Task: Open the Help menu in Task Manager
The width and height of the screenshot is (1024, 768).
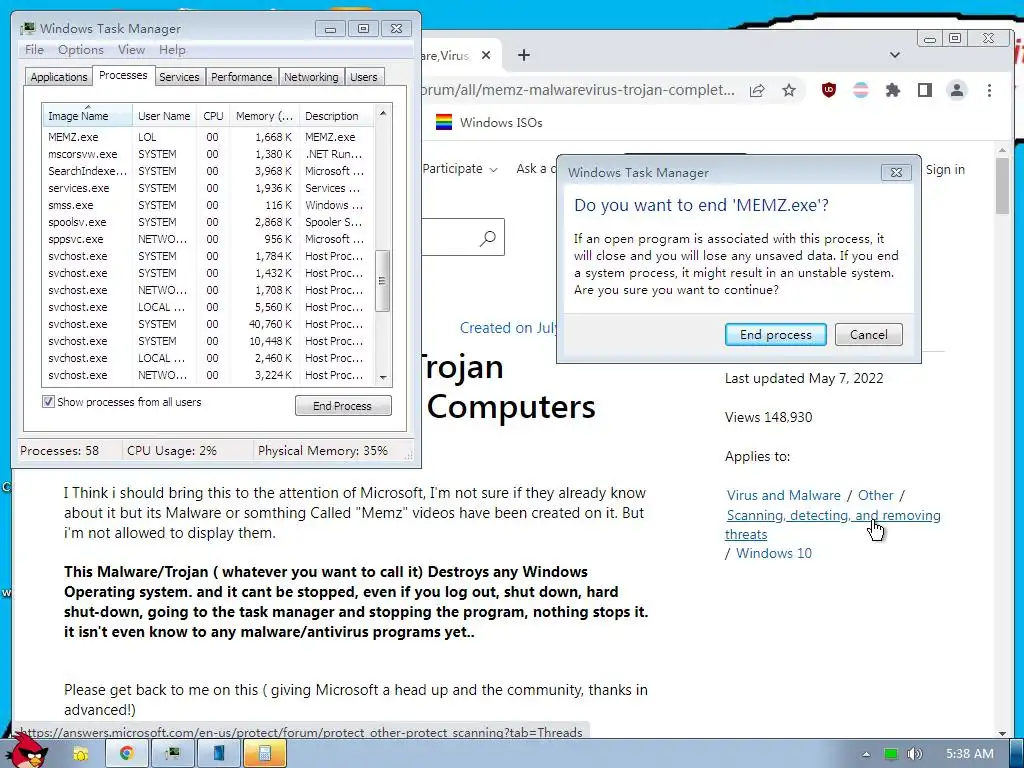Action: coord(172,50)
